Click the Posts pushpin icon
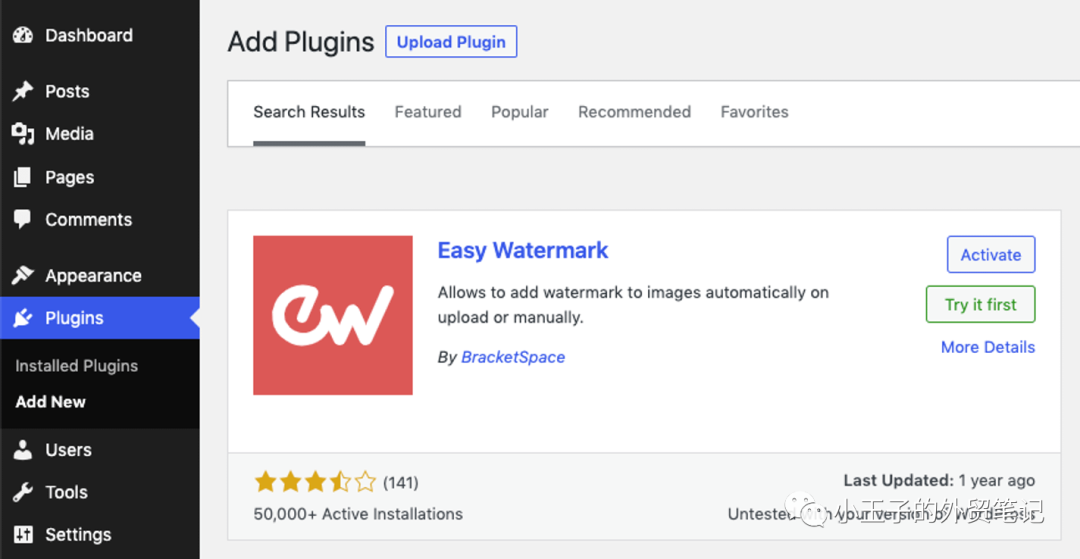1080x559 pixels. point(23,92)
